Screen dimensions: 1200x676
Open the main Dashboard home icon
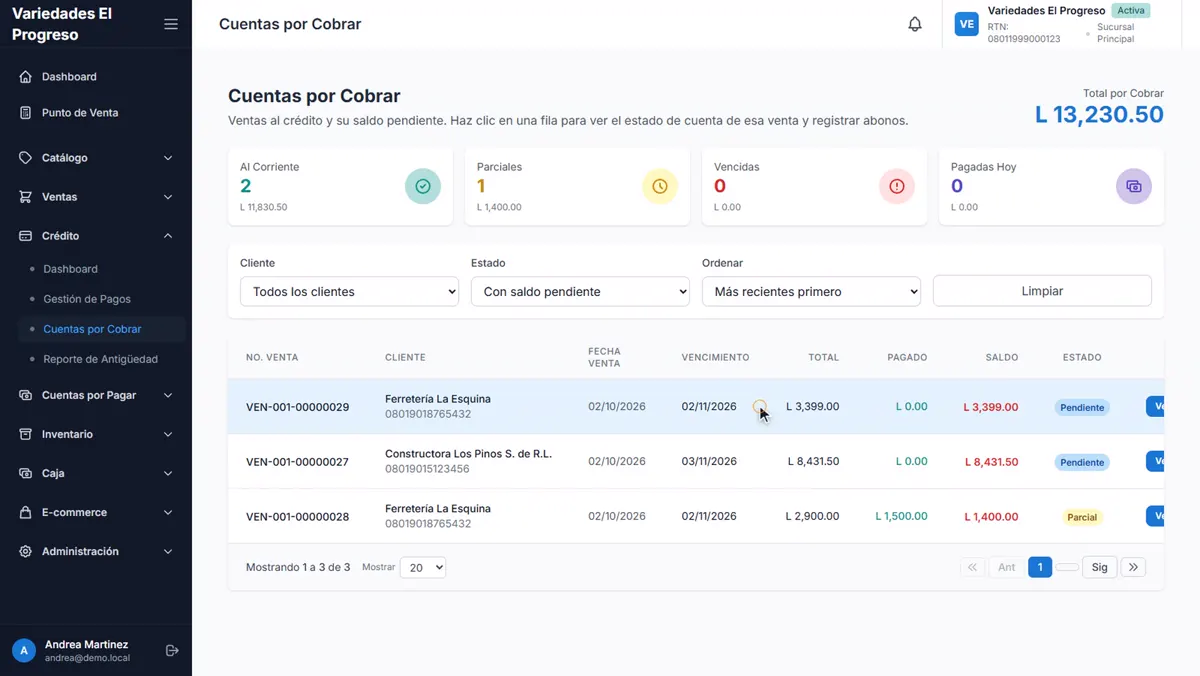[x=26, y=77]
